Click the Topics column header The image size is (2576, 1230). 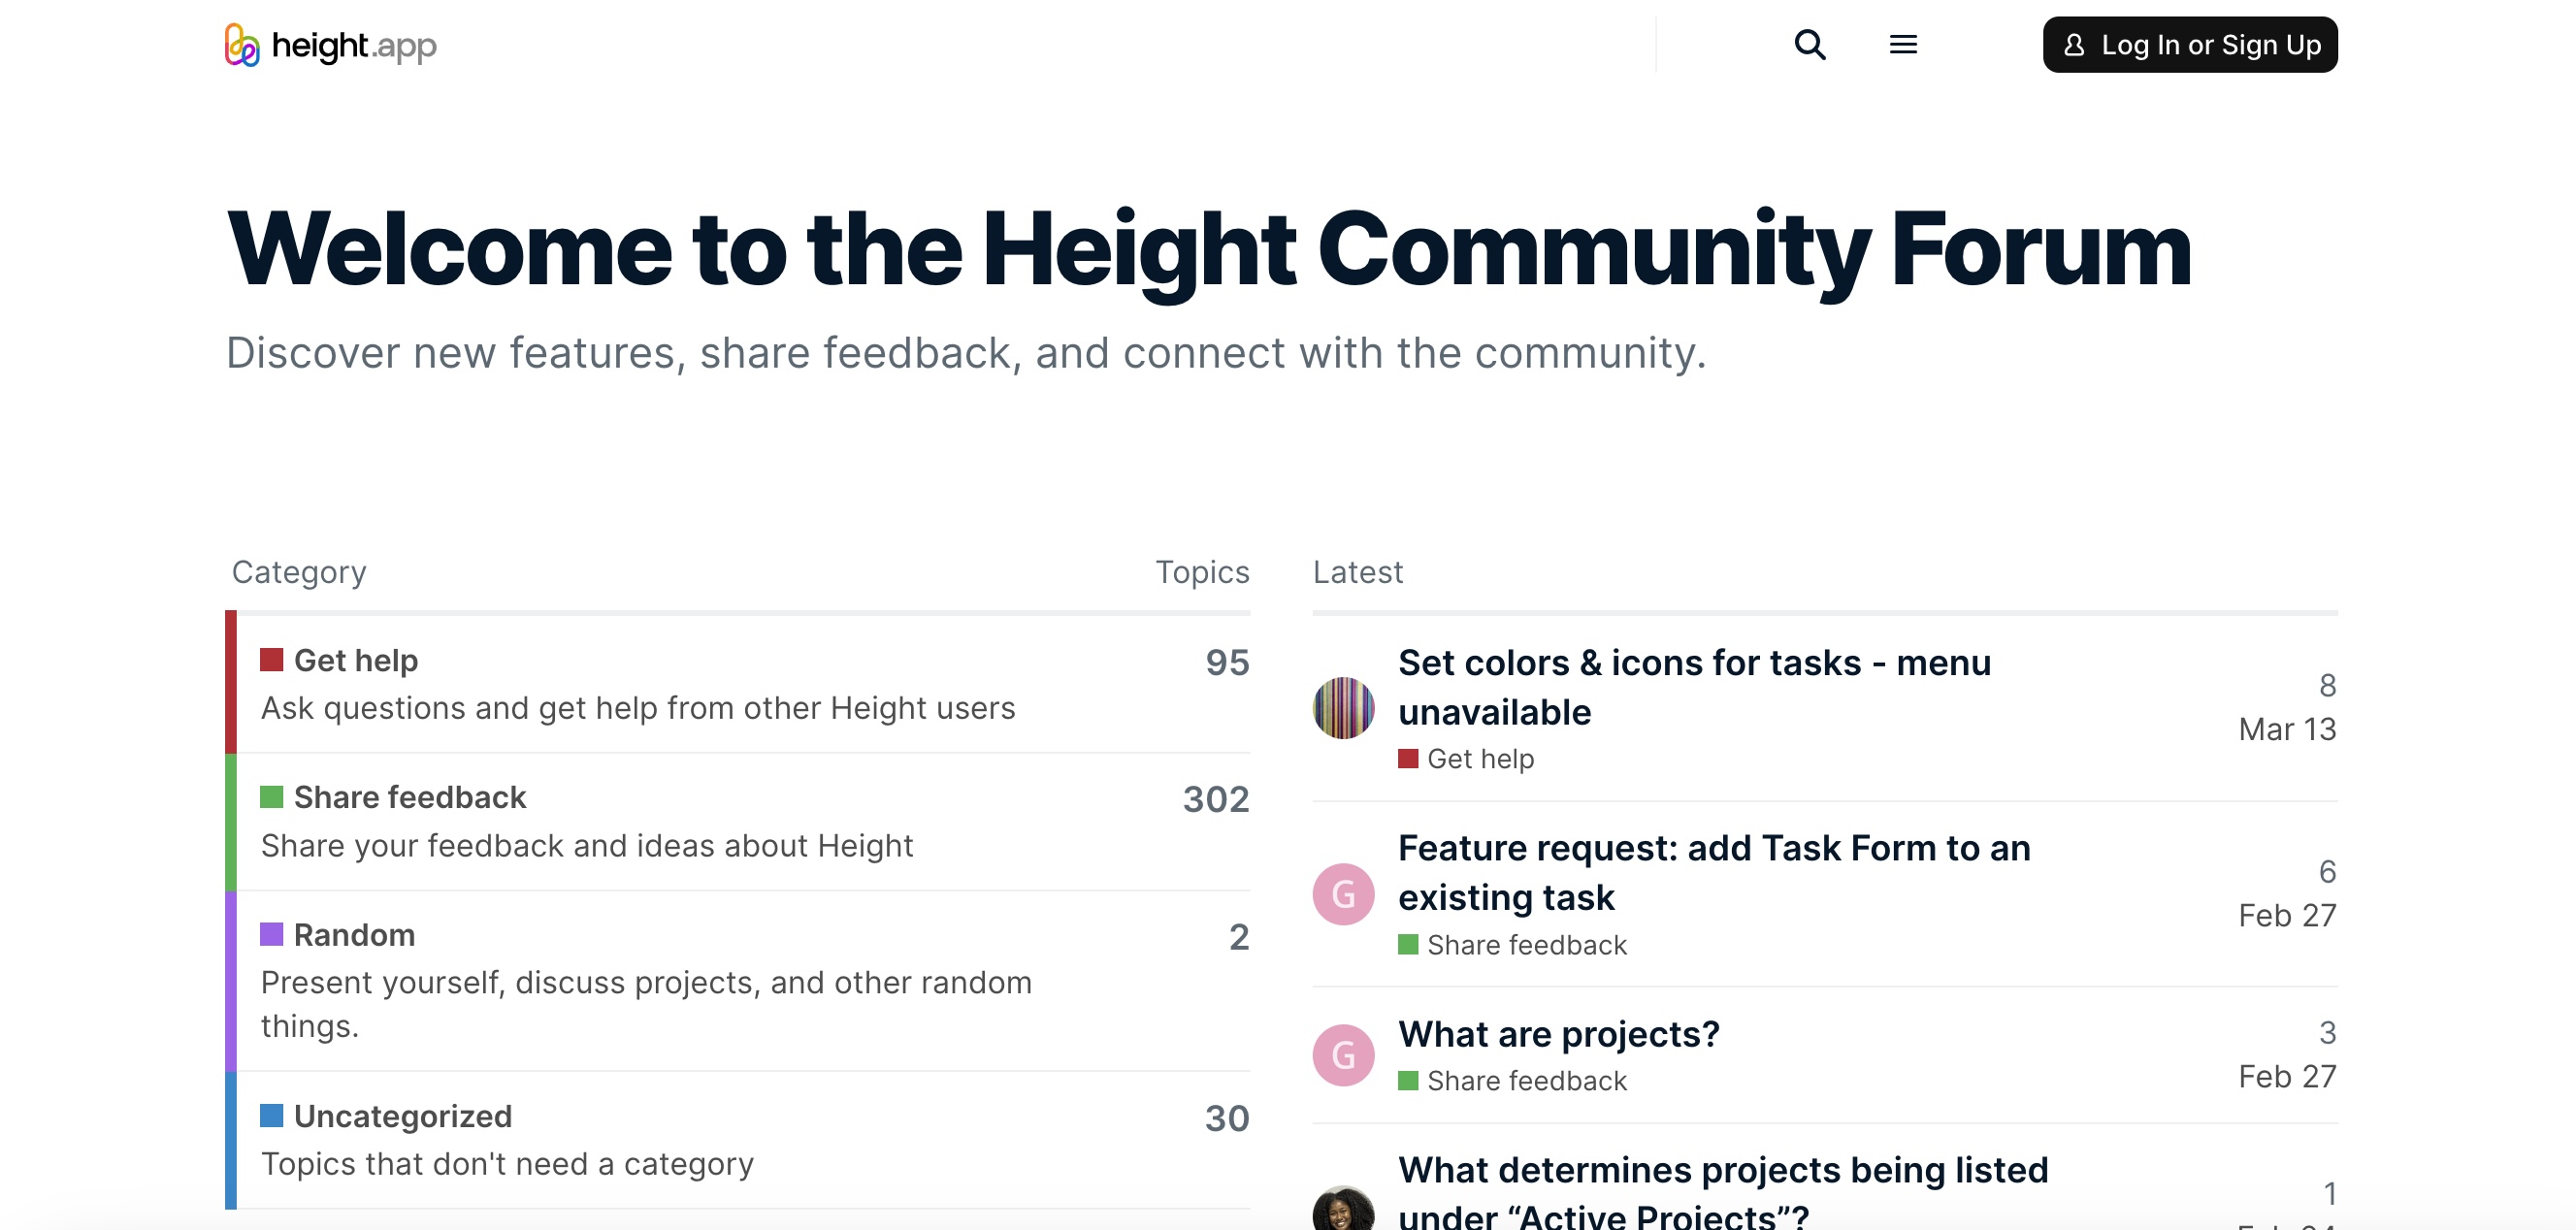click(1202, 572)
